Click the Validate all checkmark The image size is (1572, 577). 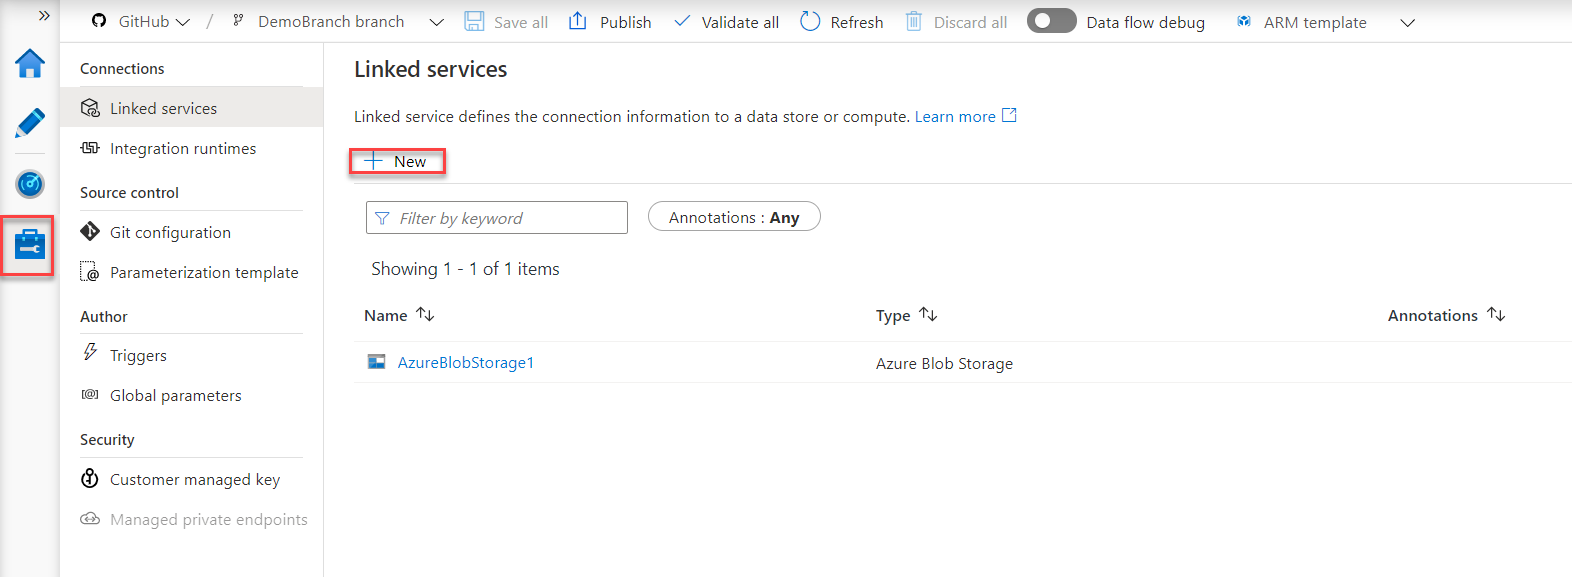click(682, 22)
